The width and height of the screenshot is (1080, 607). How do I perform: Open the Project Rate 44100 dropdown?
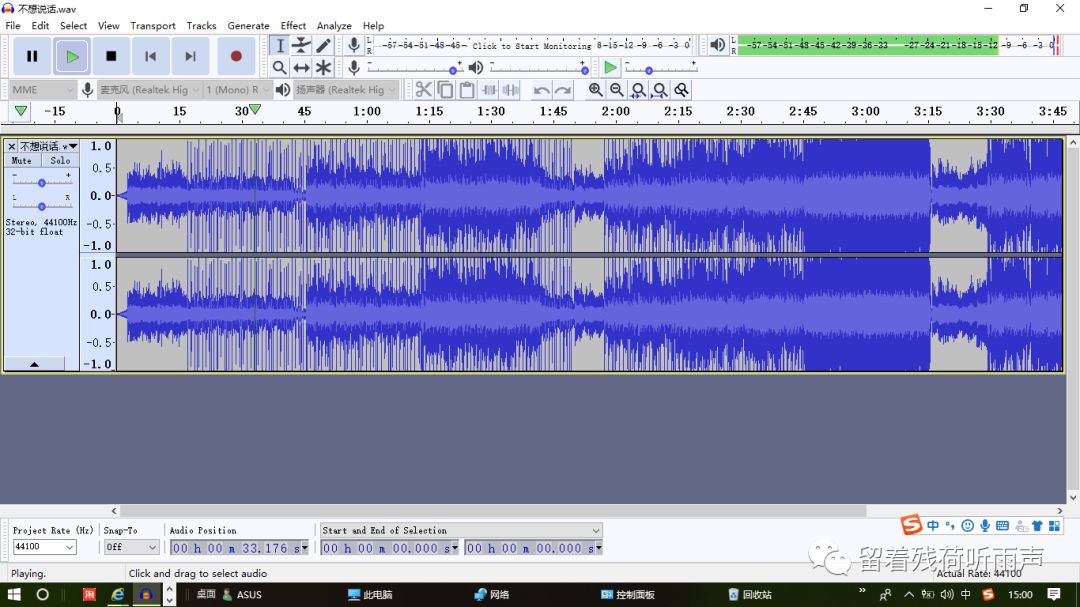(44, 548)
